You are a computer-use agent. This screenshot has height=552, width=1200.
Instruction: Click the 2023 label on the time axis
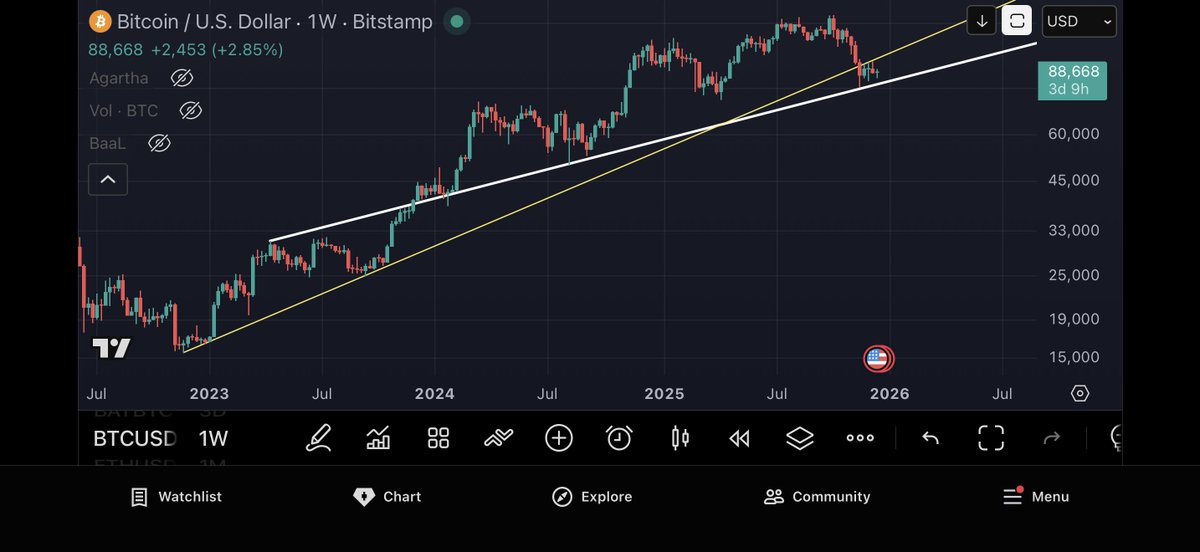[209, 394]
